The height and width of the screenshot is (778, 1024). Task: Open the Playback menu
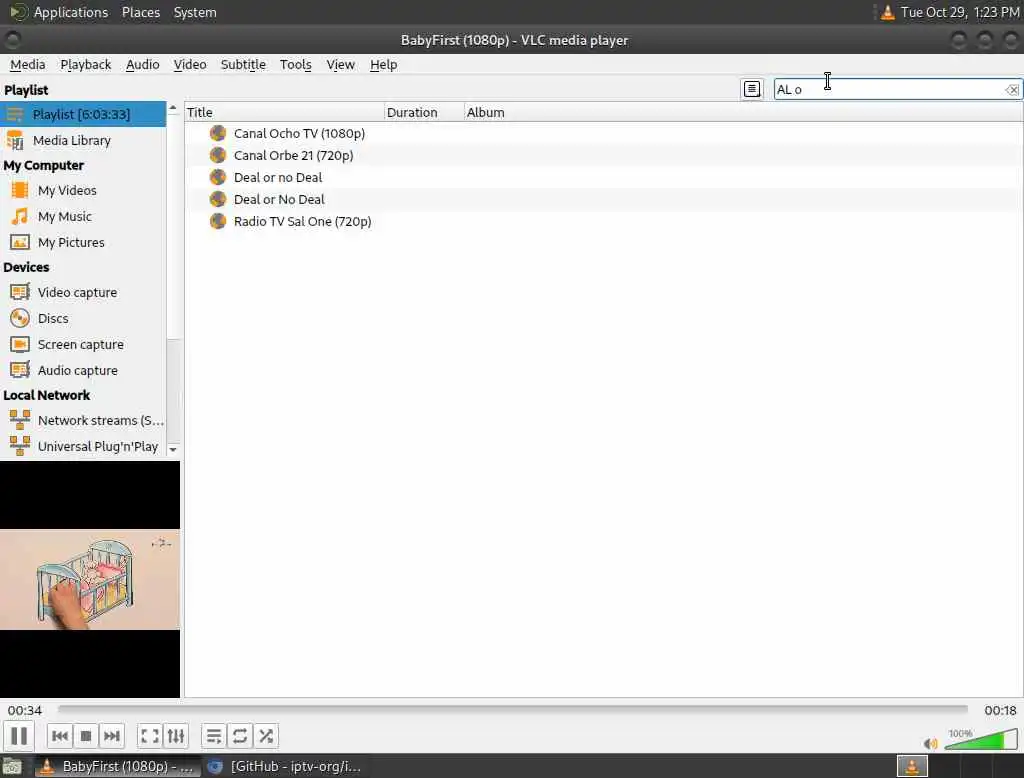tap(86, 65)
